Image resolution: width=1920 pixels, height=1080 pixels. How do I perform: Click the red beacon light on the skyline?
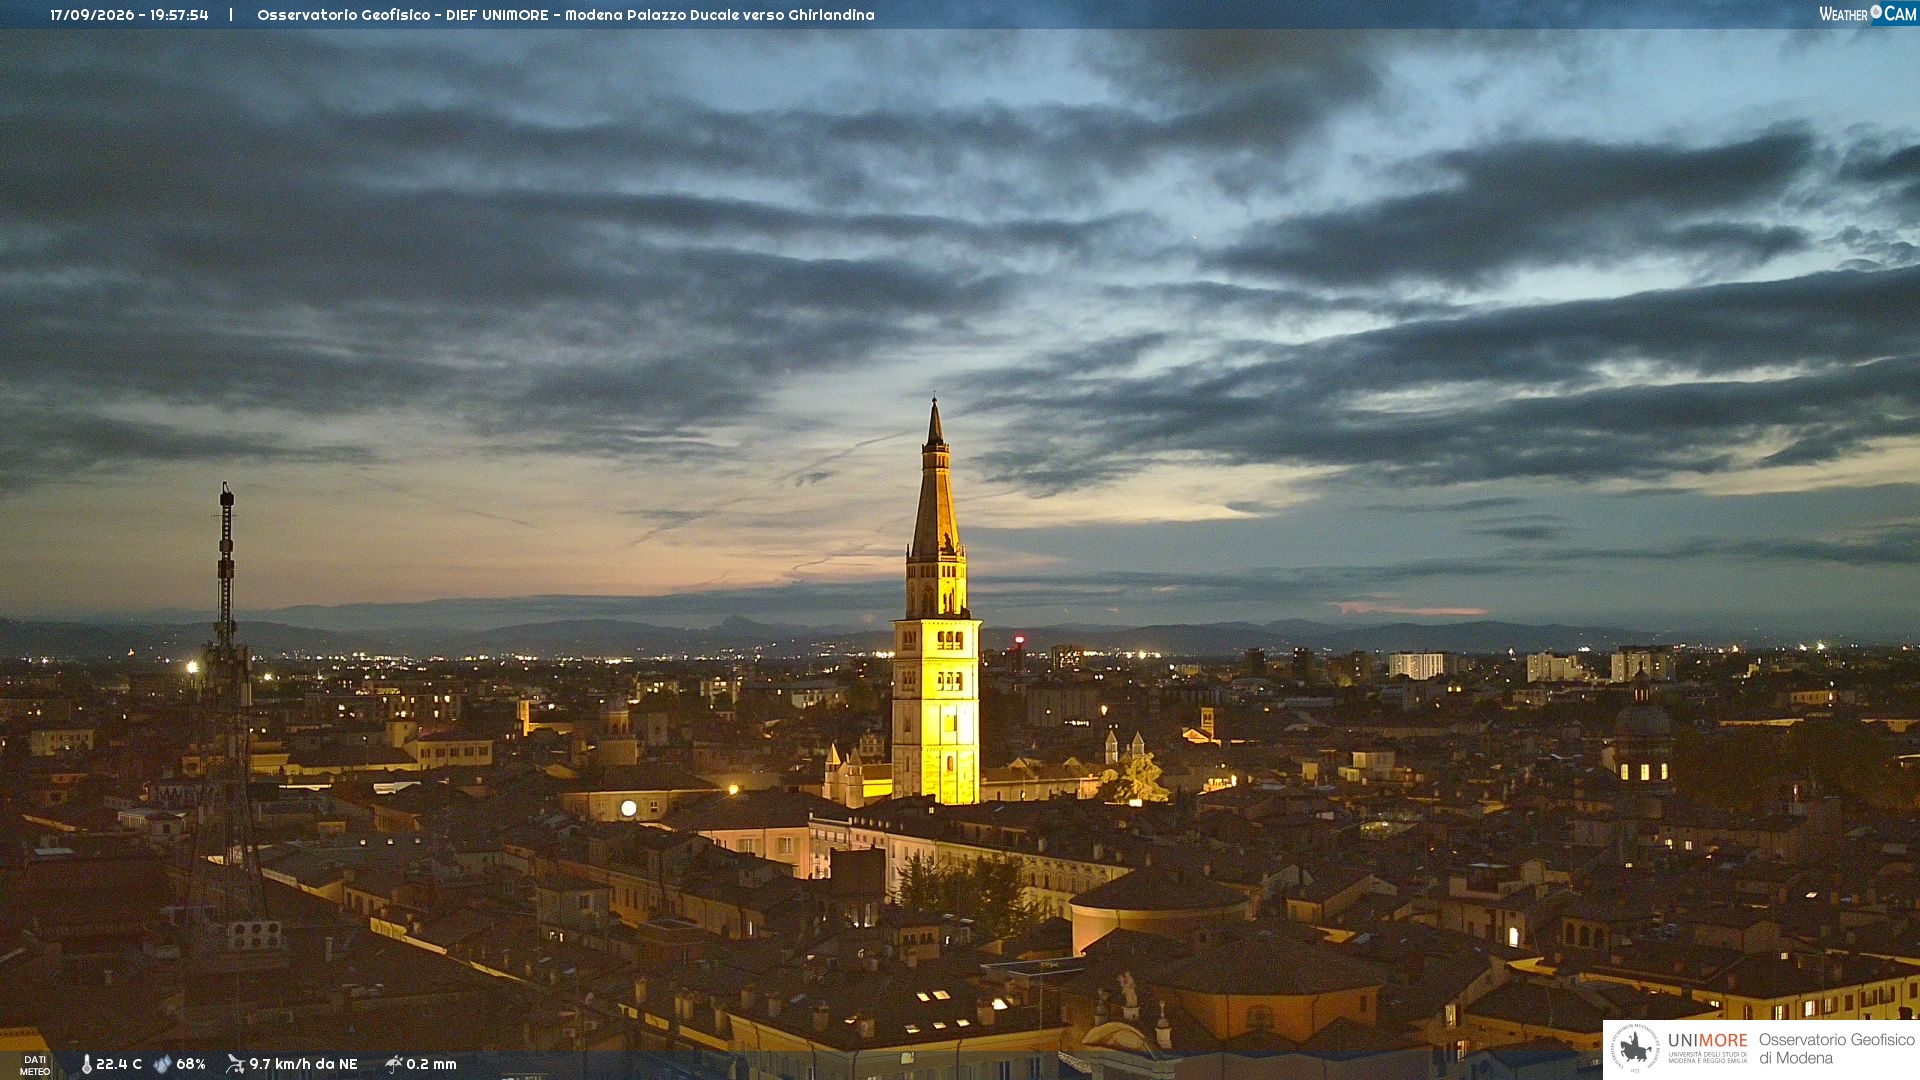[1019, 639]
